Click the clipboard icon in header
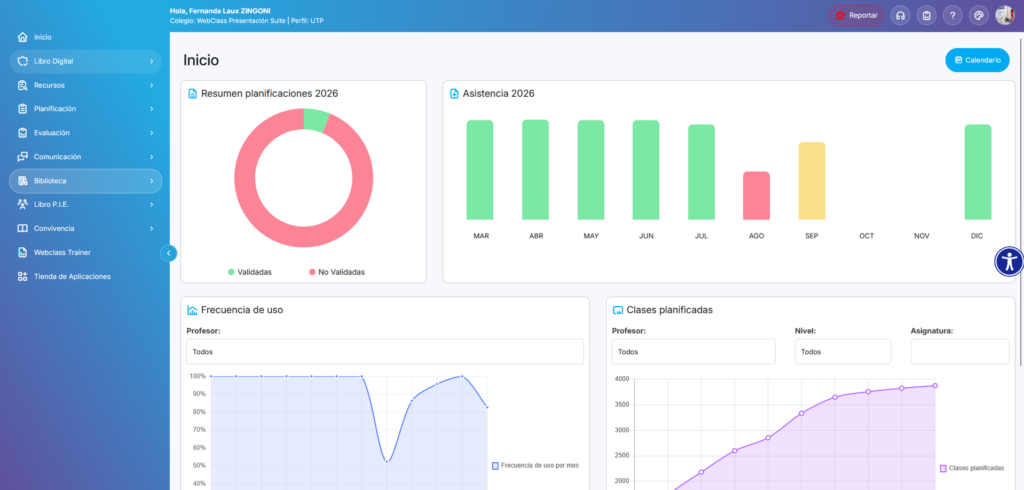 tap(927, 15)
